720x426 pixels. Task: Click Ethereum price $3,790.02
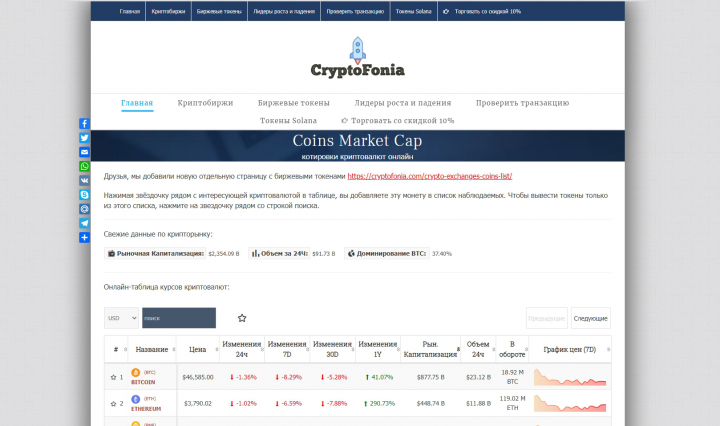point(198,404)
